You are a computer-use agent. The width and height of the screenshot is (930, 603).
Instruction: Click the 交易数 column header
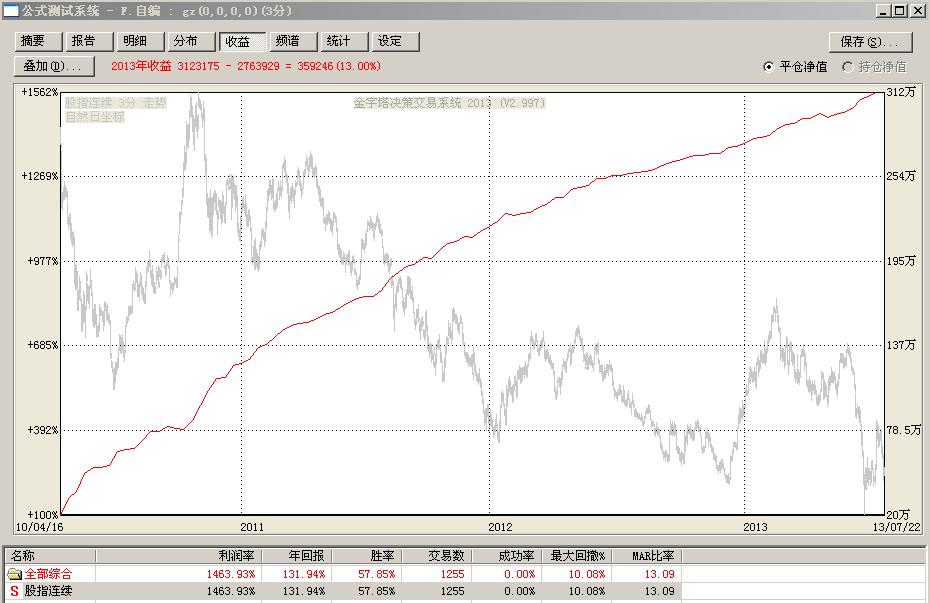point(438,556)
